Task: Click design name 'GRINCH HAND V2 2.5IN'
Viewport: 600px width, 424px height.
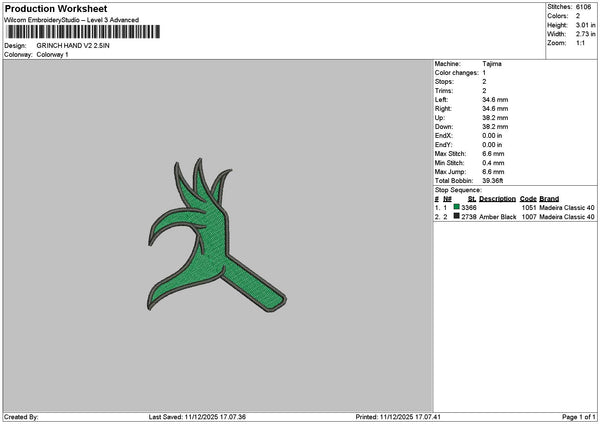Action: click(x=73, y=46)
